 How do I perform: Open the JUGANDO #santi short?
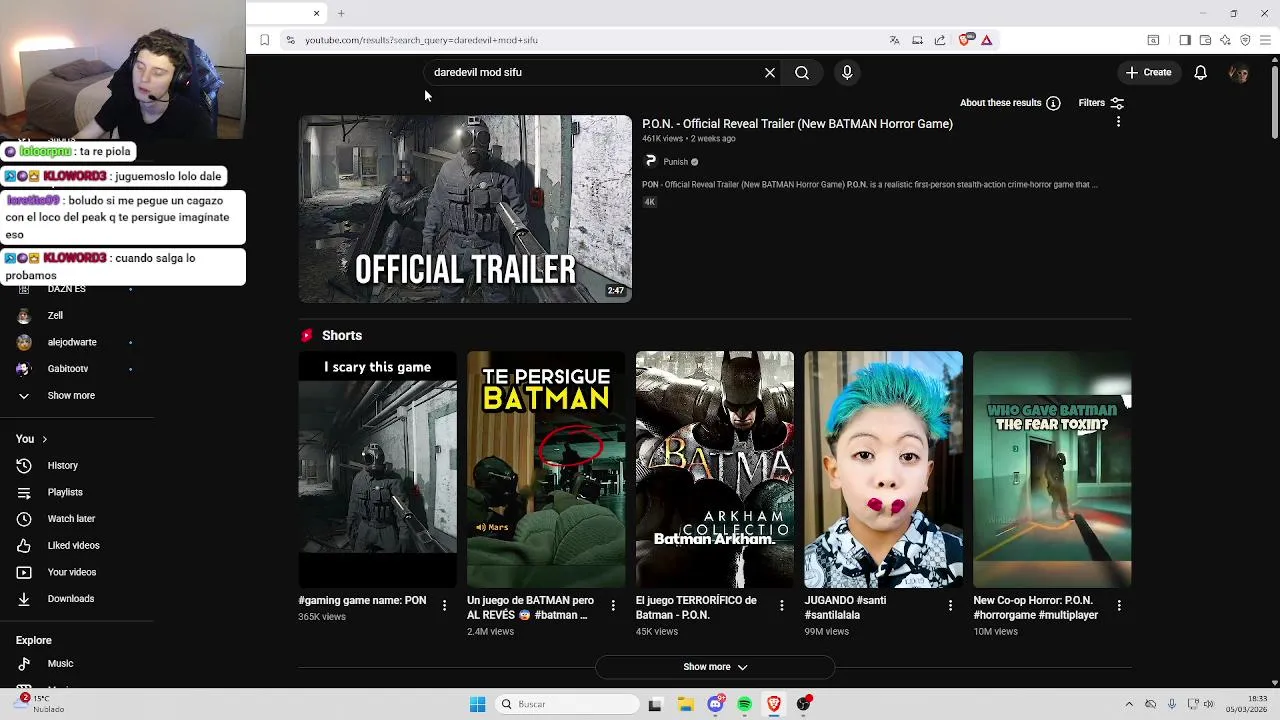click(x=883, y=469)
